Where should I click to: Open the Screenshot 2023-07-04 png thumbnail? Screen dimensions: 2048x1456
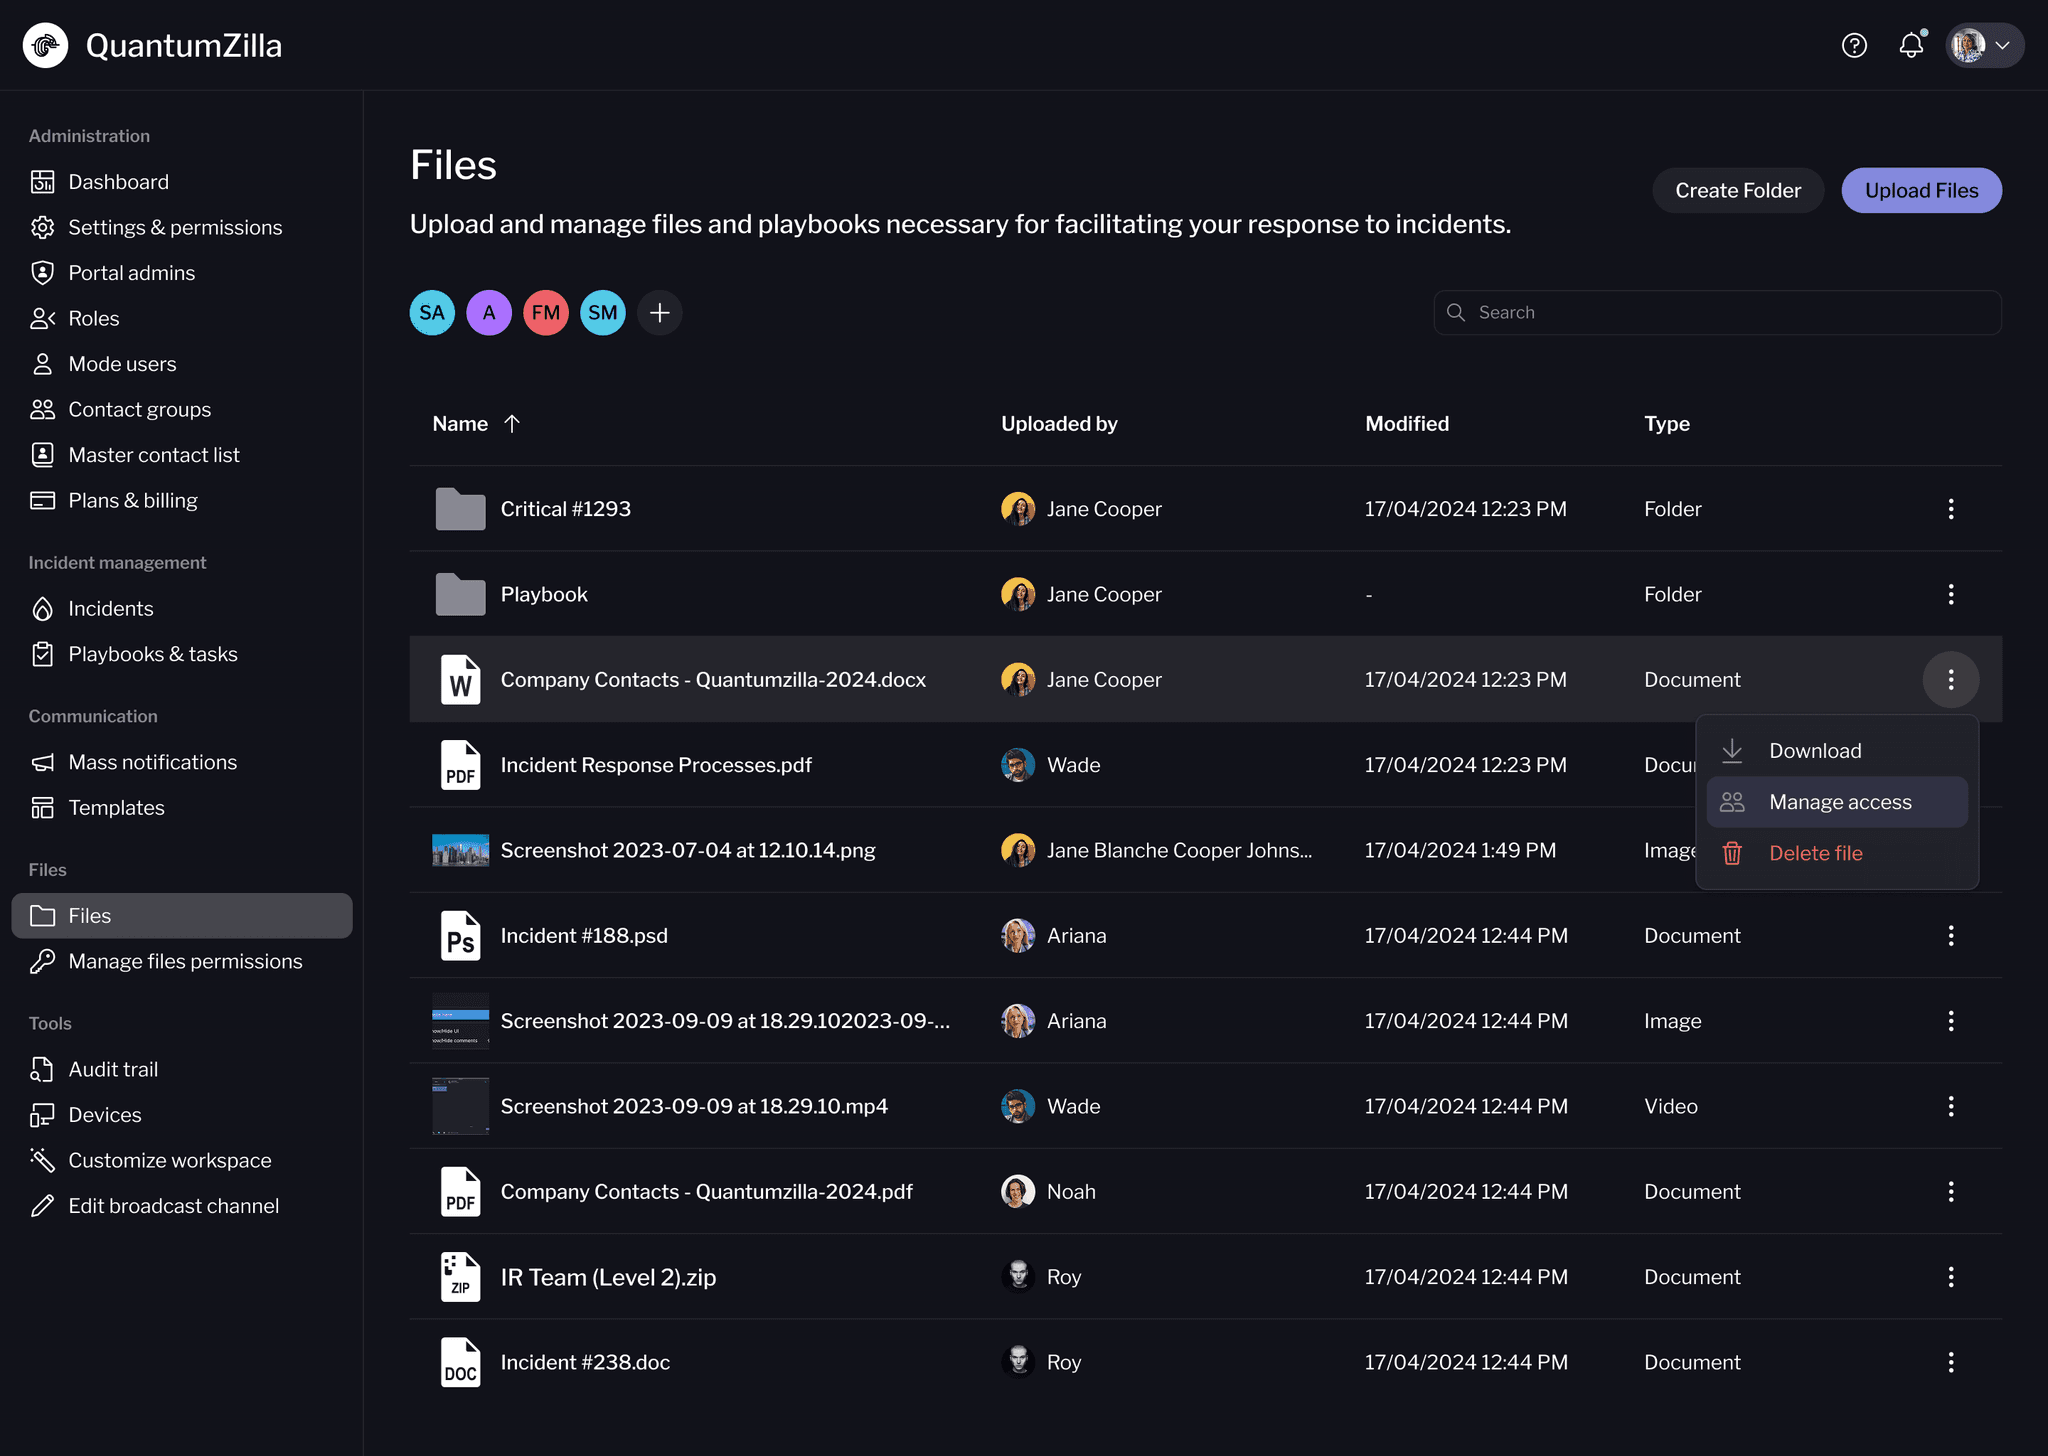pyautogui.click(x=460, y=850)
